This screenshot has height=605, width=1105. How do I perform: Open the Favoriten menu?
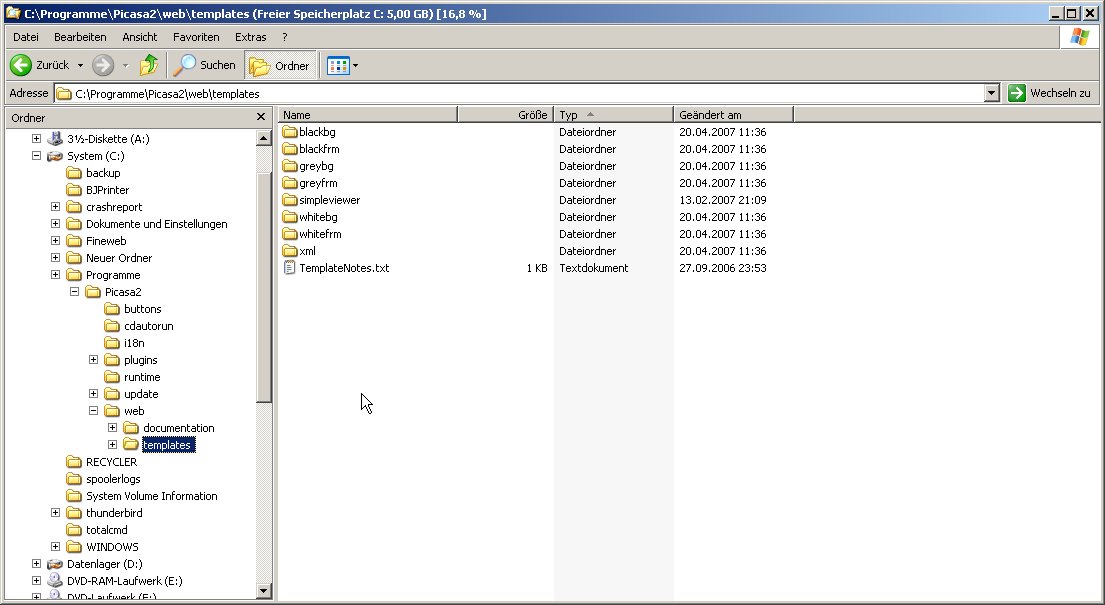coord(196,37)
